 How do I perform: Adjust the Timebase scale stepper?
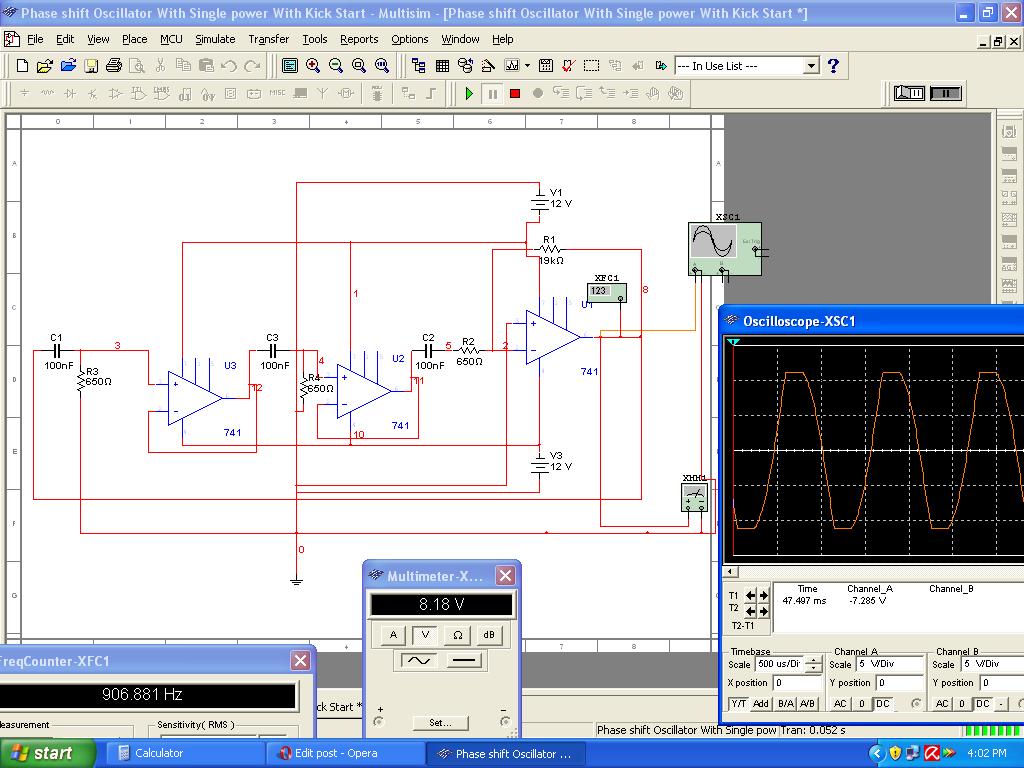click(x=813, y=664)
